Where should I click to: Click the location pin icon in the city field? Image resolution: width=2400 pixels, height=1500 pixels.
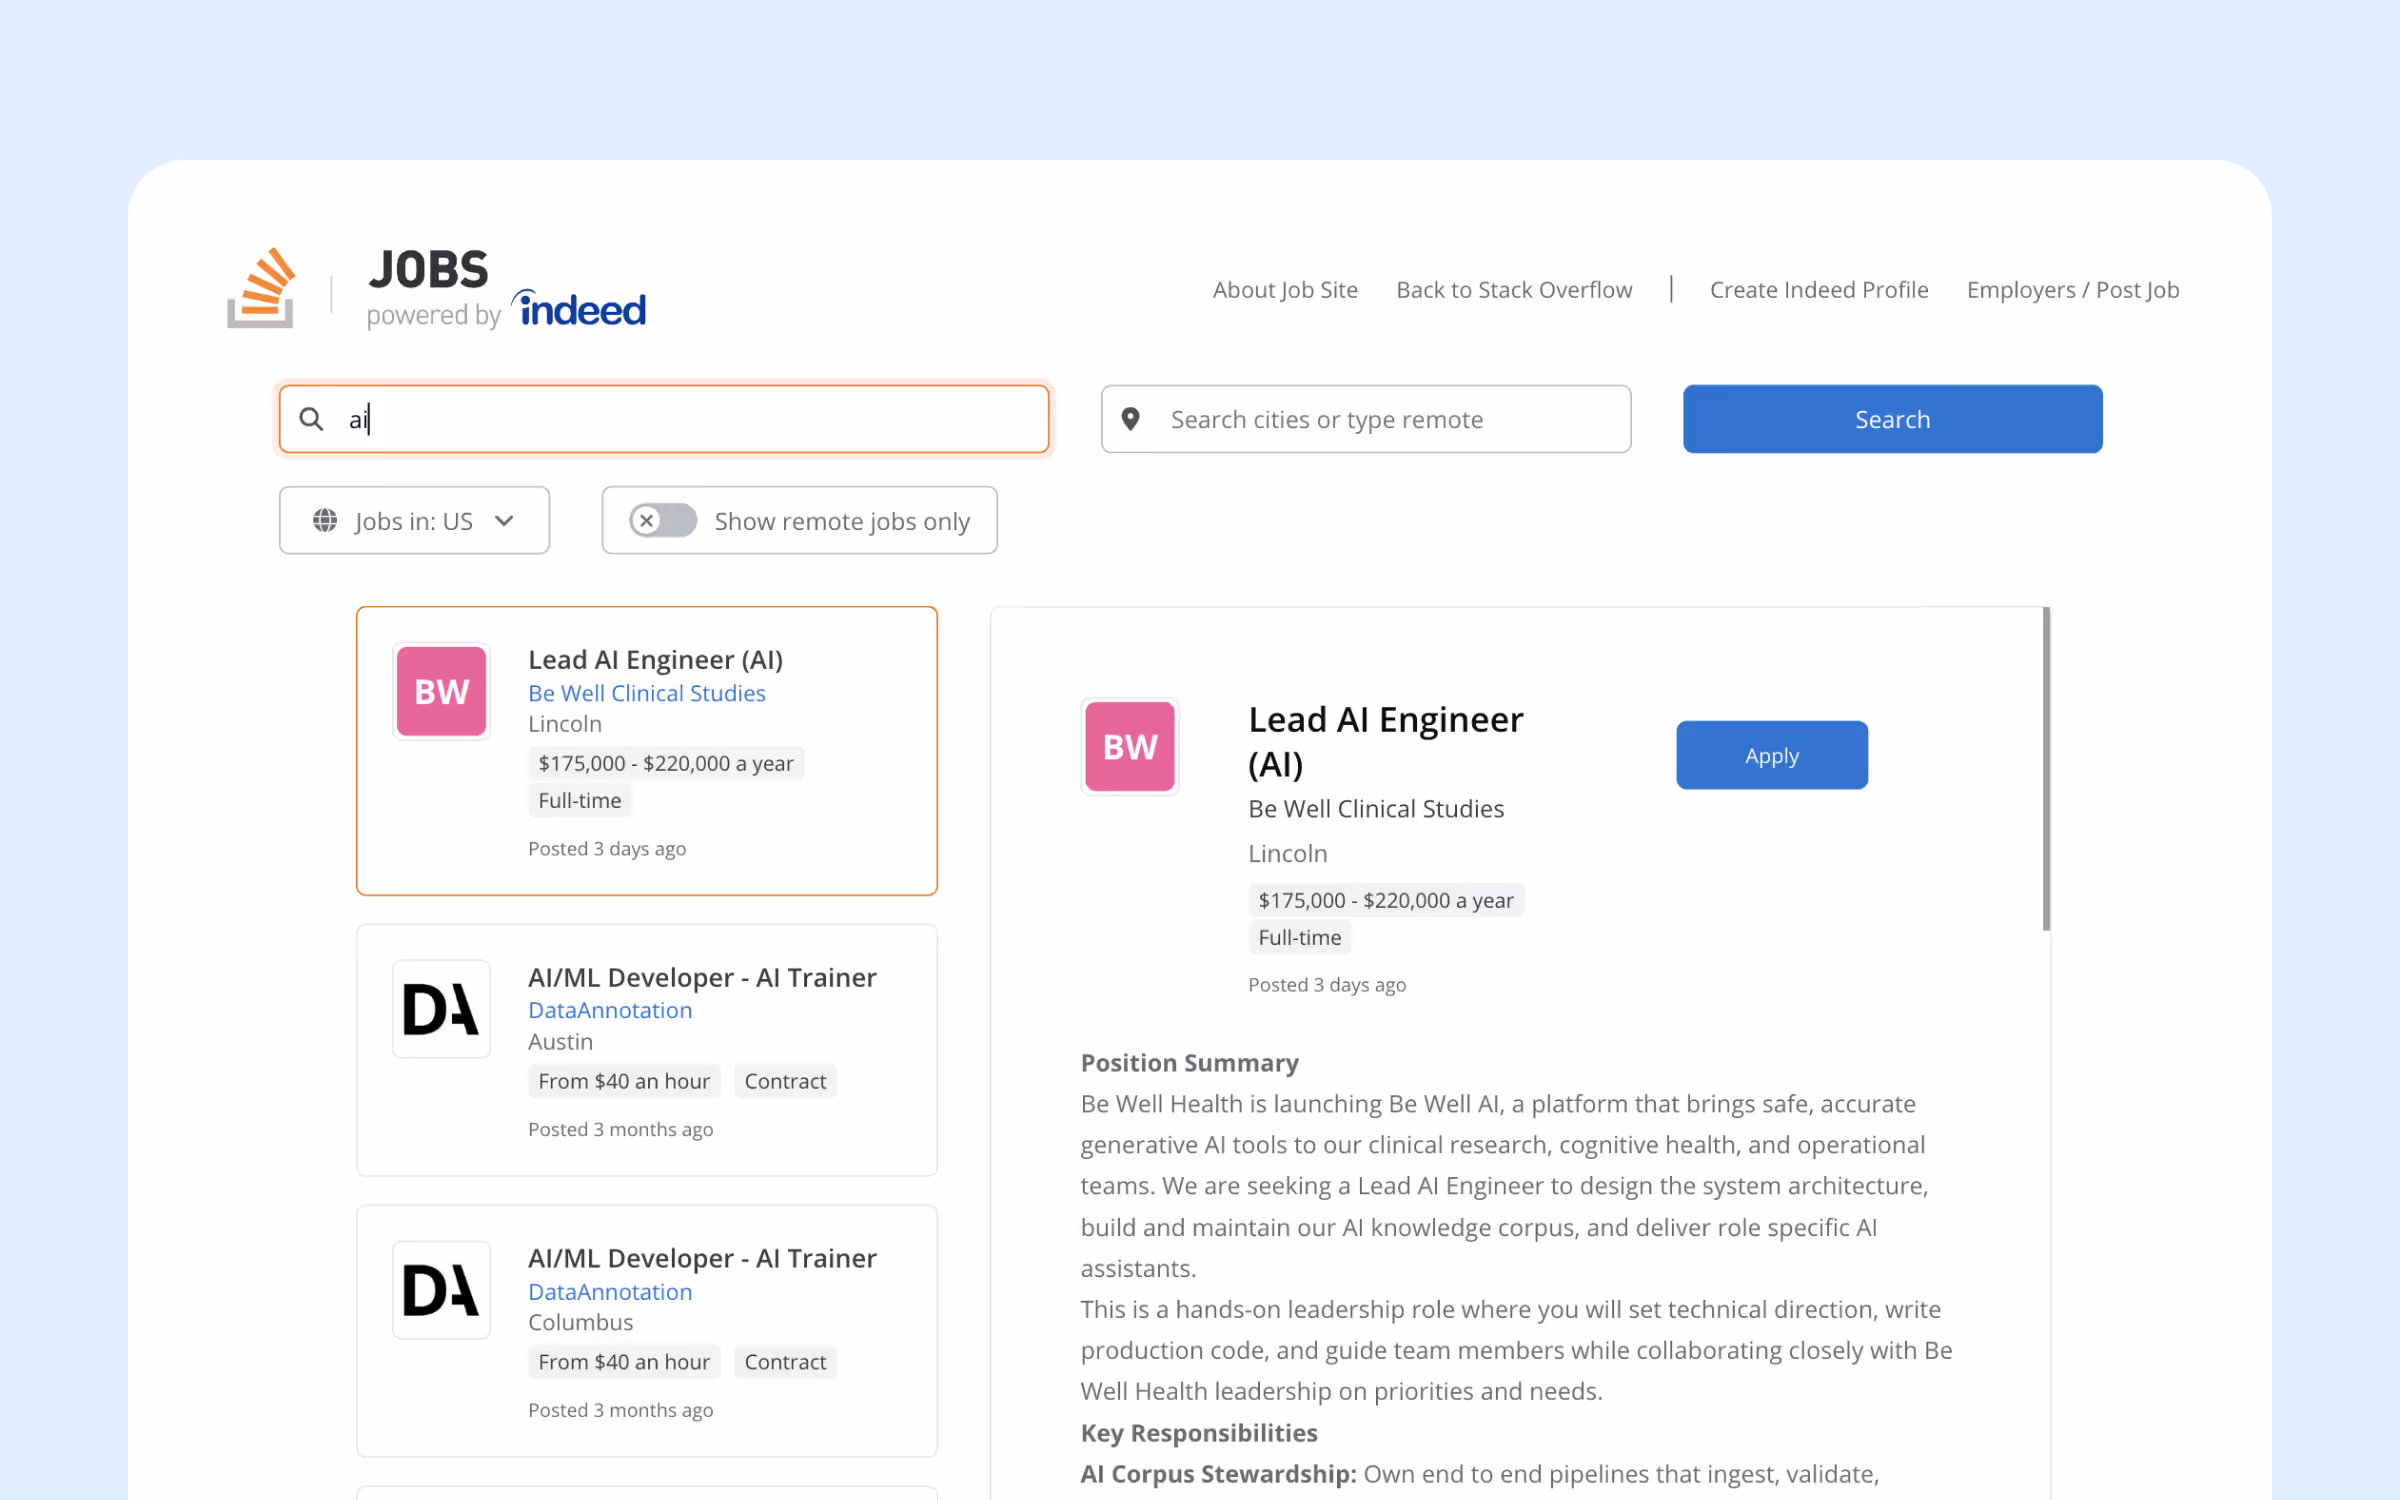pos(1131,419)
